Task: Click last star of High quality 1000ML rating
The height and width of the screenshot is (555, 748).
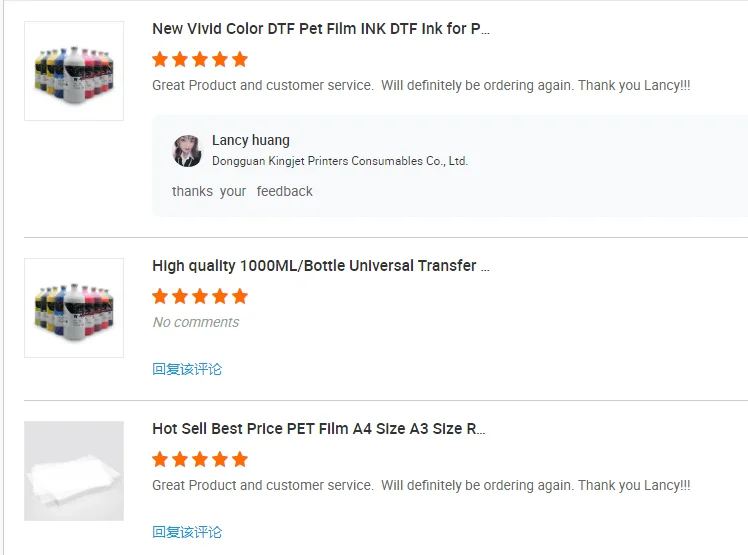Action: pos(240,296)
